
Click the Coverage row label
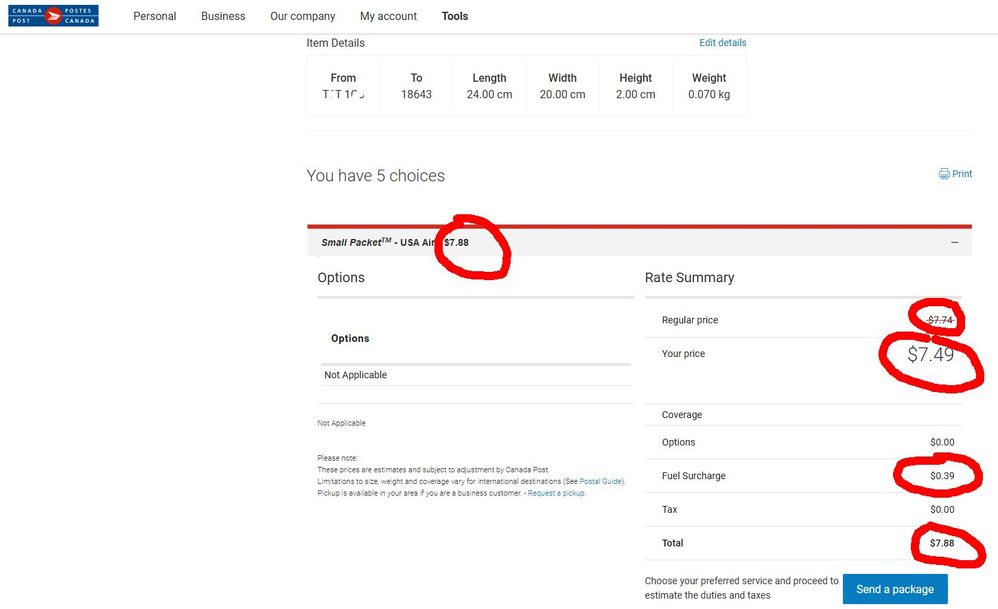682,415
